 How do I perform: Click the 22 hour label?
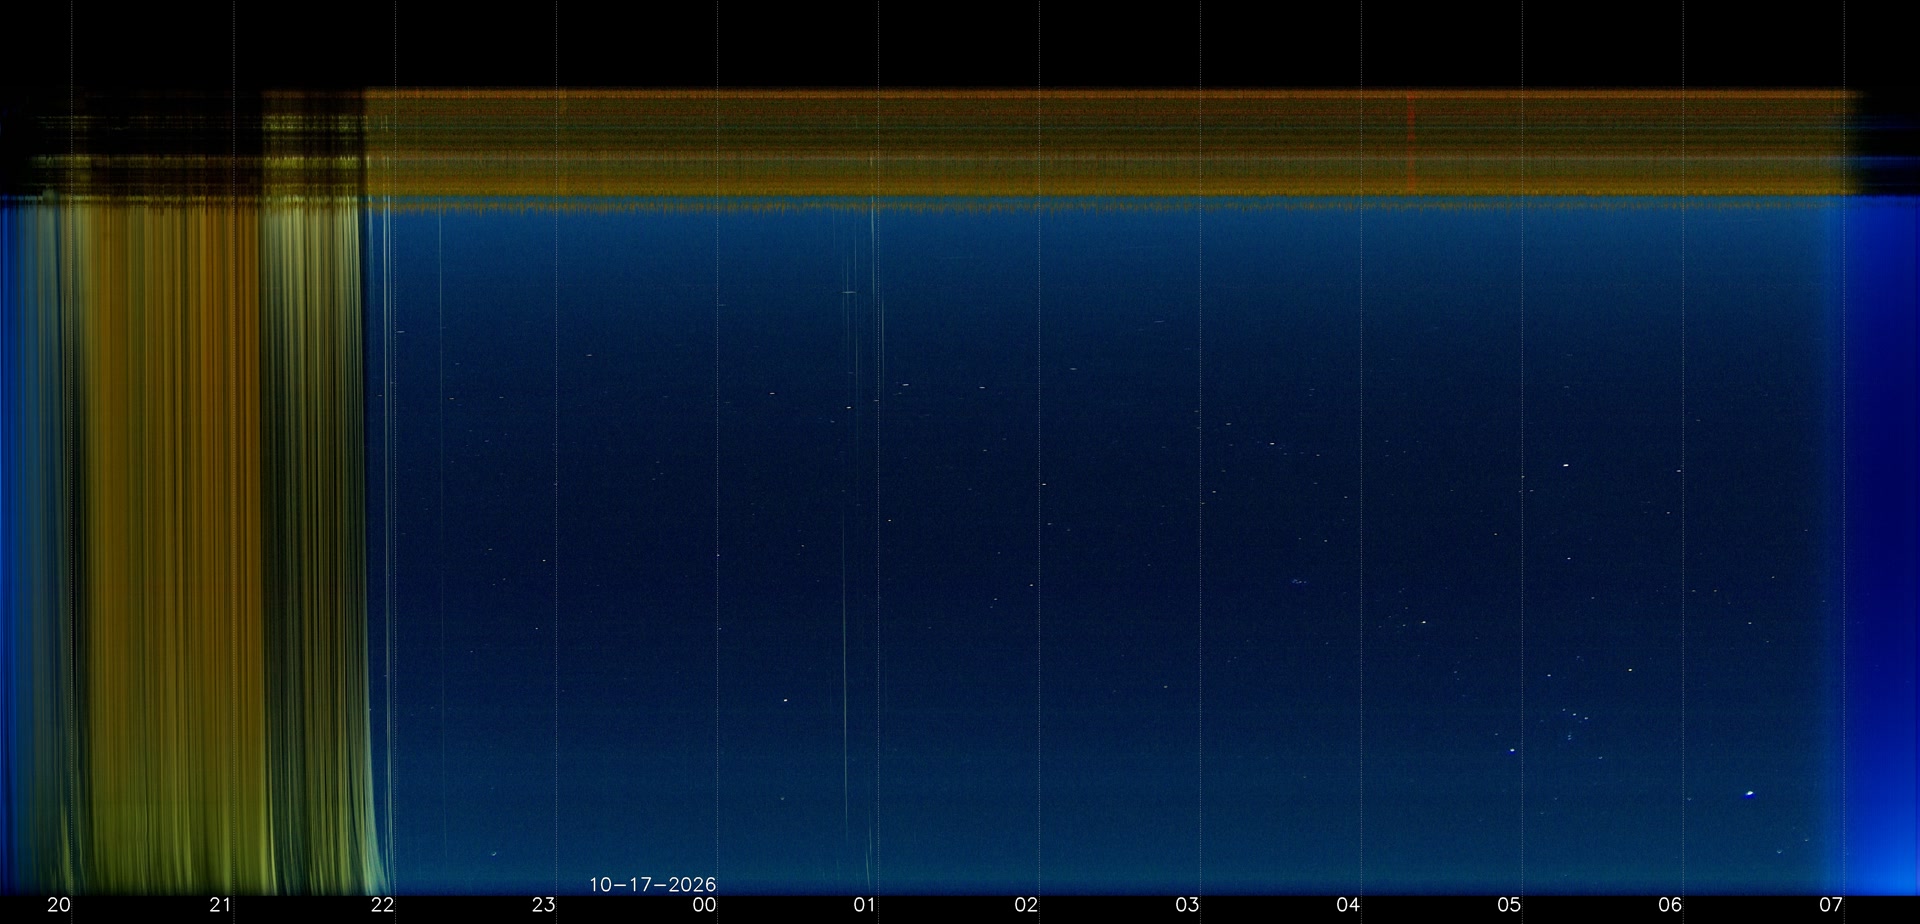[382, 905]
